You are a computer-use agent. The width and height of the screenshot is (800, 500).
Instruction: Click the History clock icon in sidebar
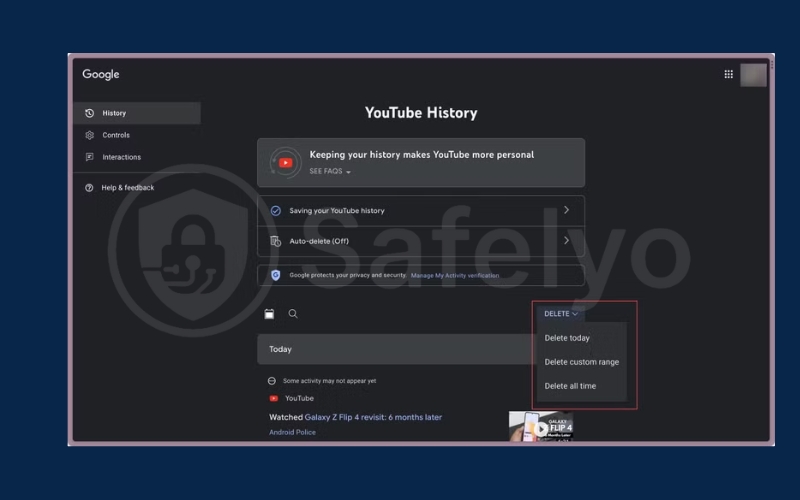pos(89,113)
